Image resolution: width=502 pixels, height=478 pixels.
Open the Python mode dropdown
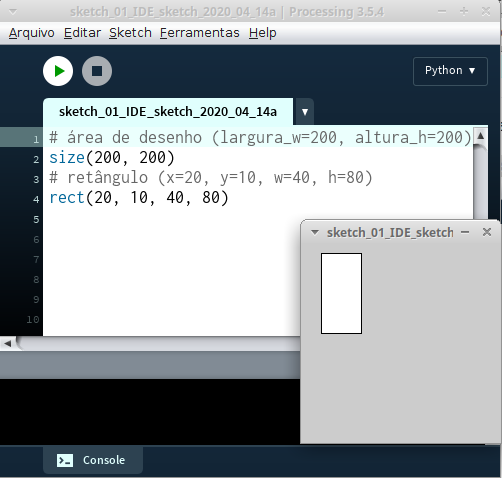pyautogui.click(x=450, y=71)
